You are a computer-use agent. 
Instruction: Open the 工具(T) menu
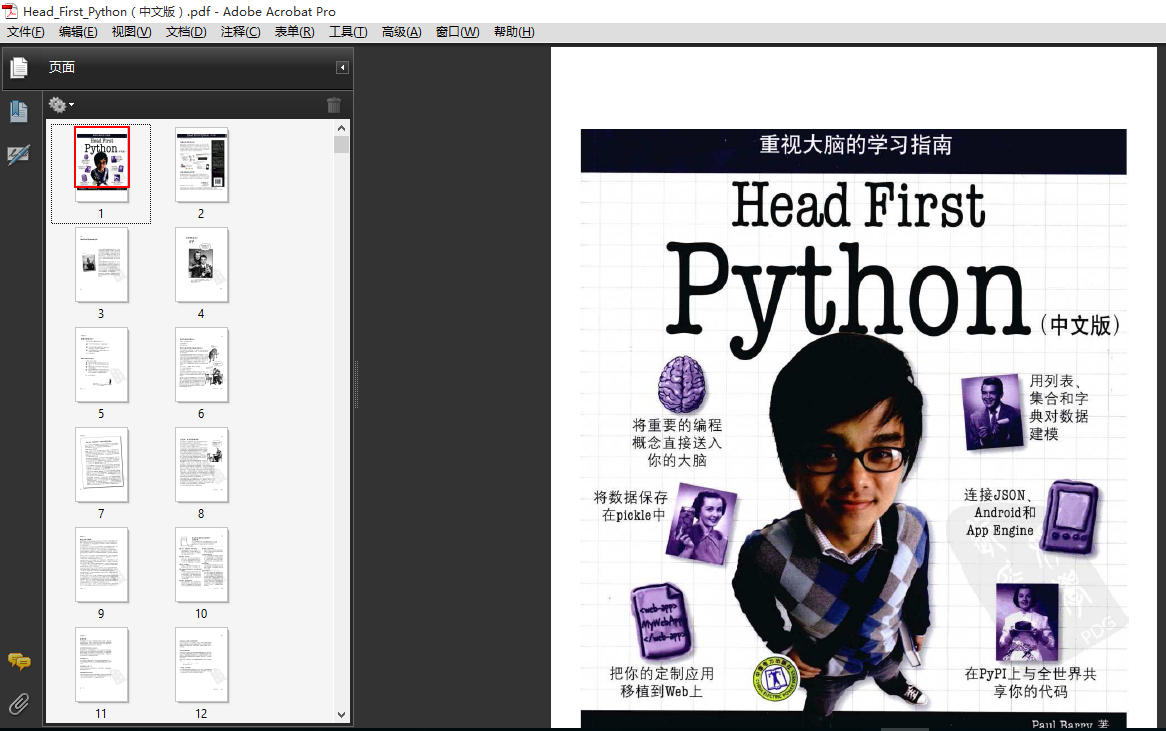coord(348,32)
